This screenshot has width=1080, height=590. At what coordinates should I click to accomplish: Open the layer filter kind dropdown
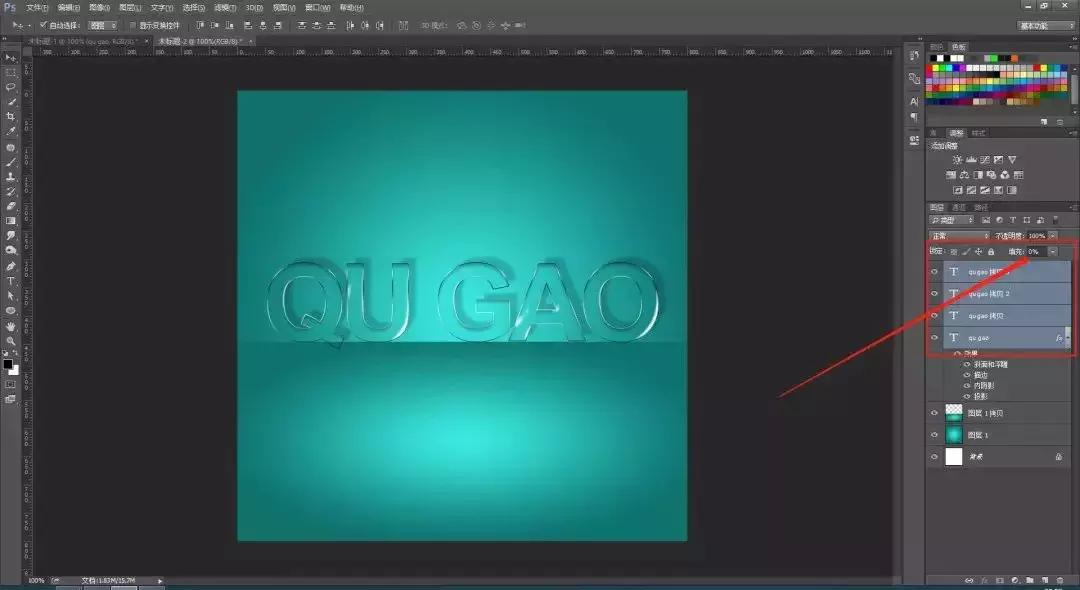coord(952,220)
